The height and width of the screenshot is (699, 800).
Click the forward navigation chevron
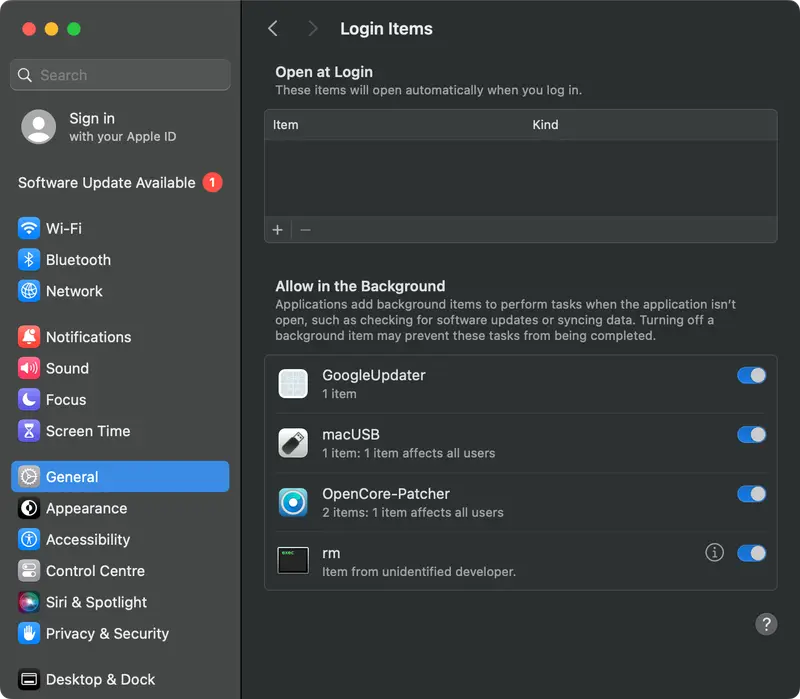(314, 29)
